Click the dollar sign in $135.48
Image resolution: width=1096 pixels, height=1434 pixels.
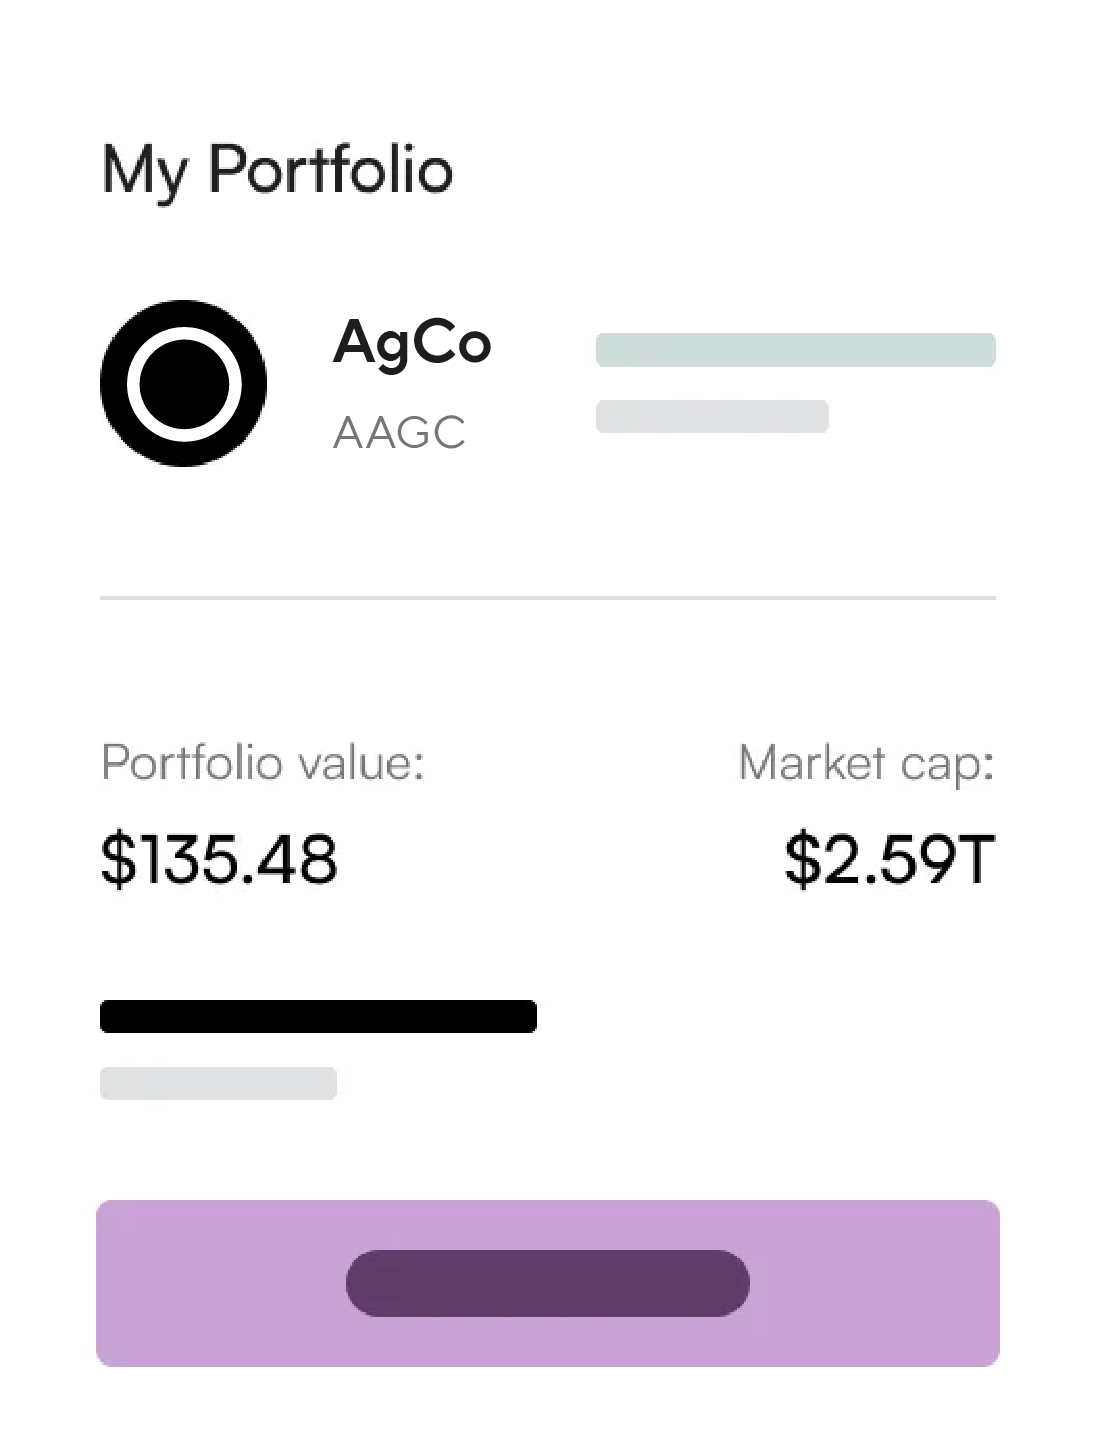[x=118, y=859]
